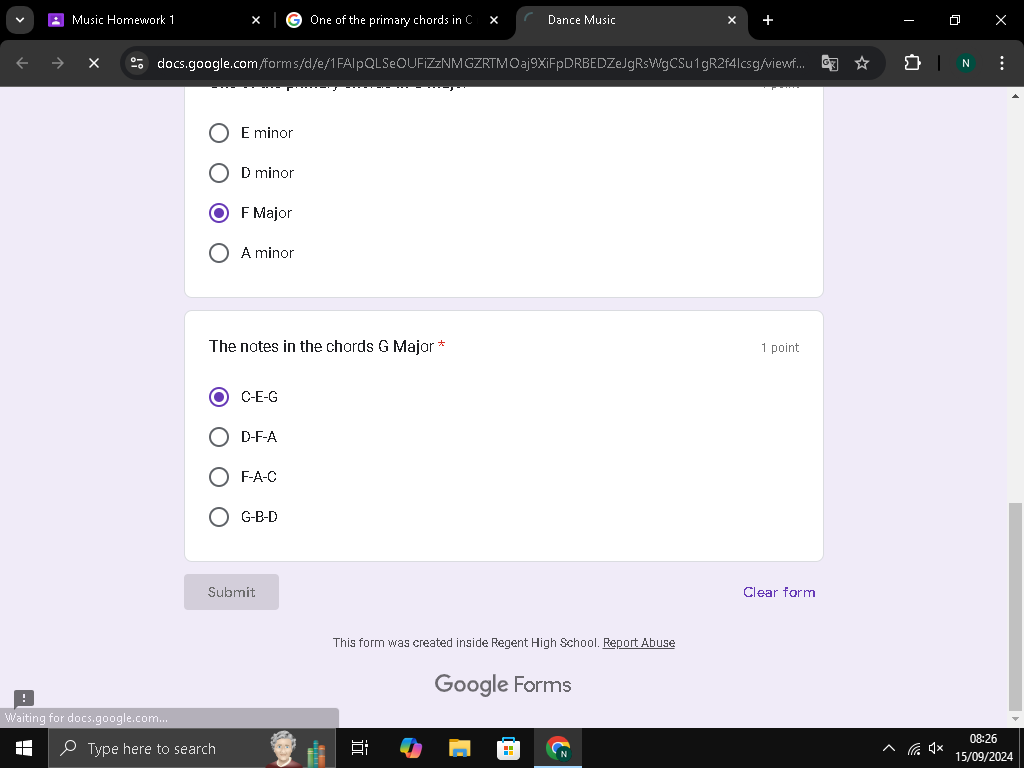Screen dimensions: 1024x768
Task: Click the taskbar search box
Action: (191, 748)
